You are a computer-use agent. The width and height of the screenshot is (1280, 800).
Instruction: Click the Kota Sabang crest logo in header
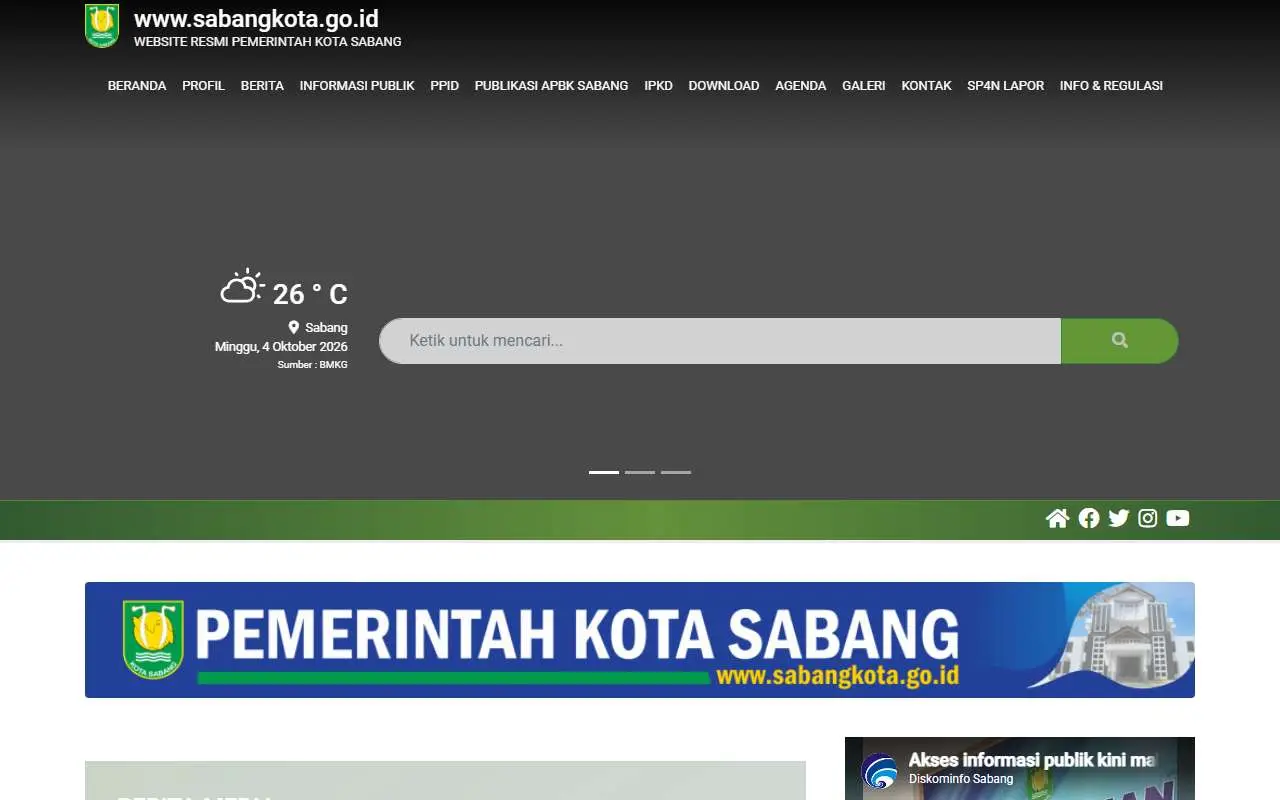click(x=102, y=26)
